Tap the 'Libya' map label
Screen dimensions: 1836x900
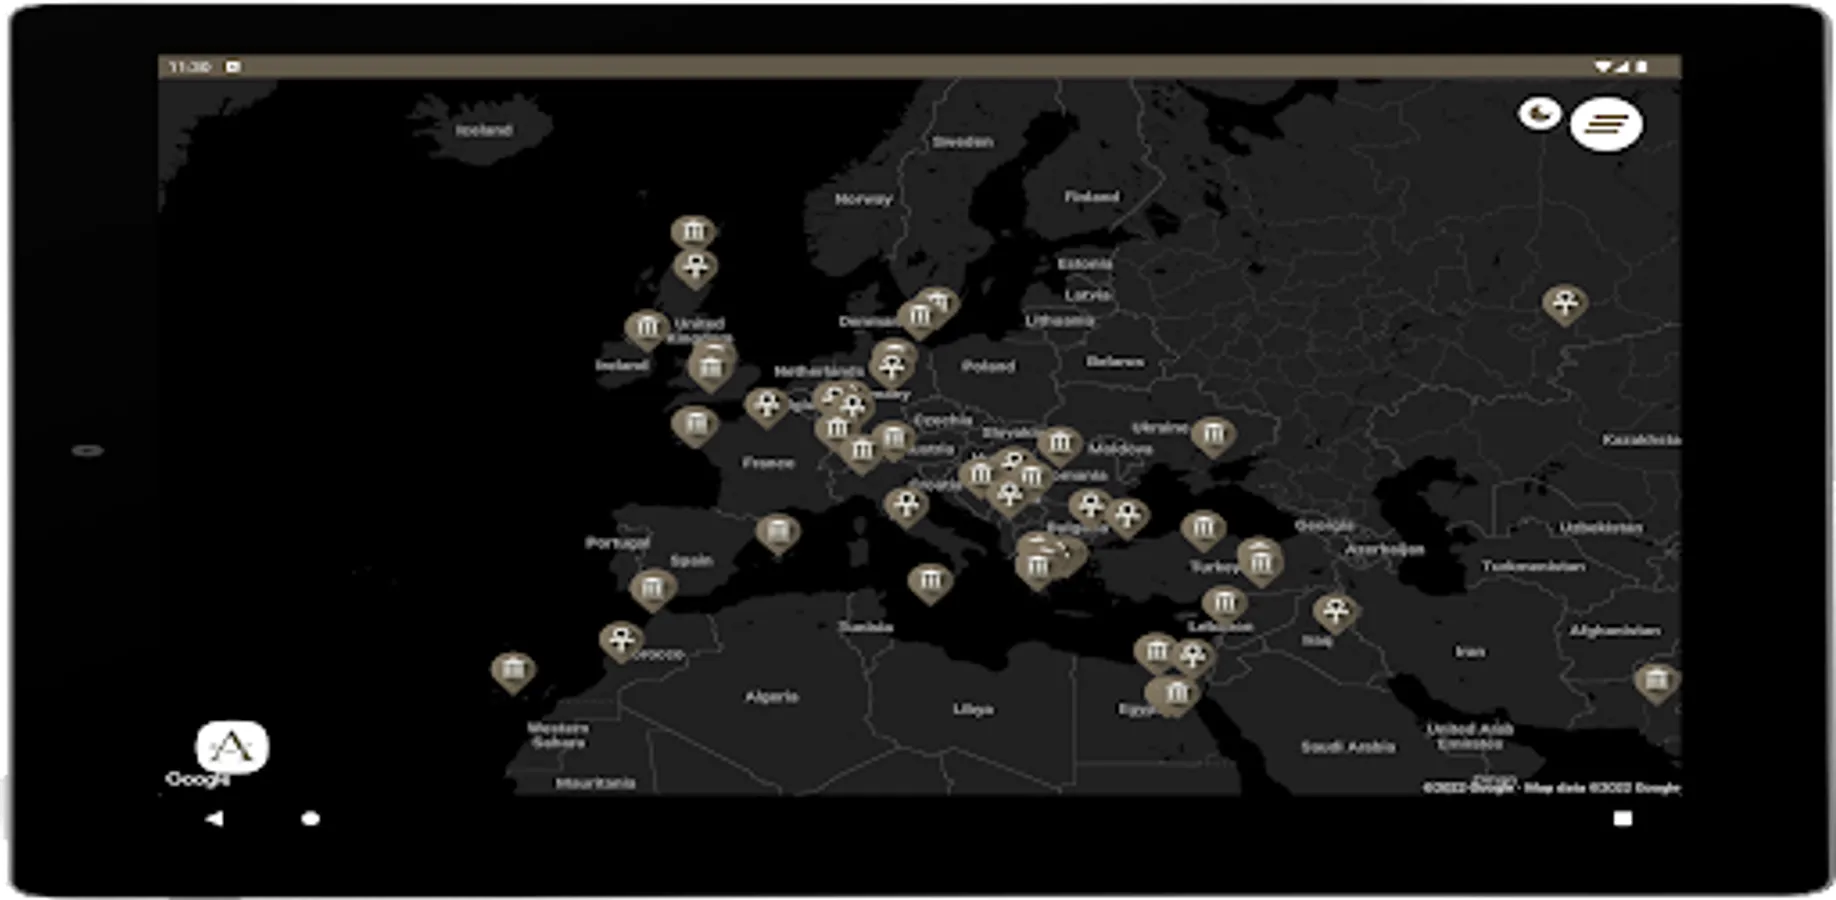click(x=972, y=709)
